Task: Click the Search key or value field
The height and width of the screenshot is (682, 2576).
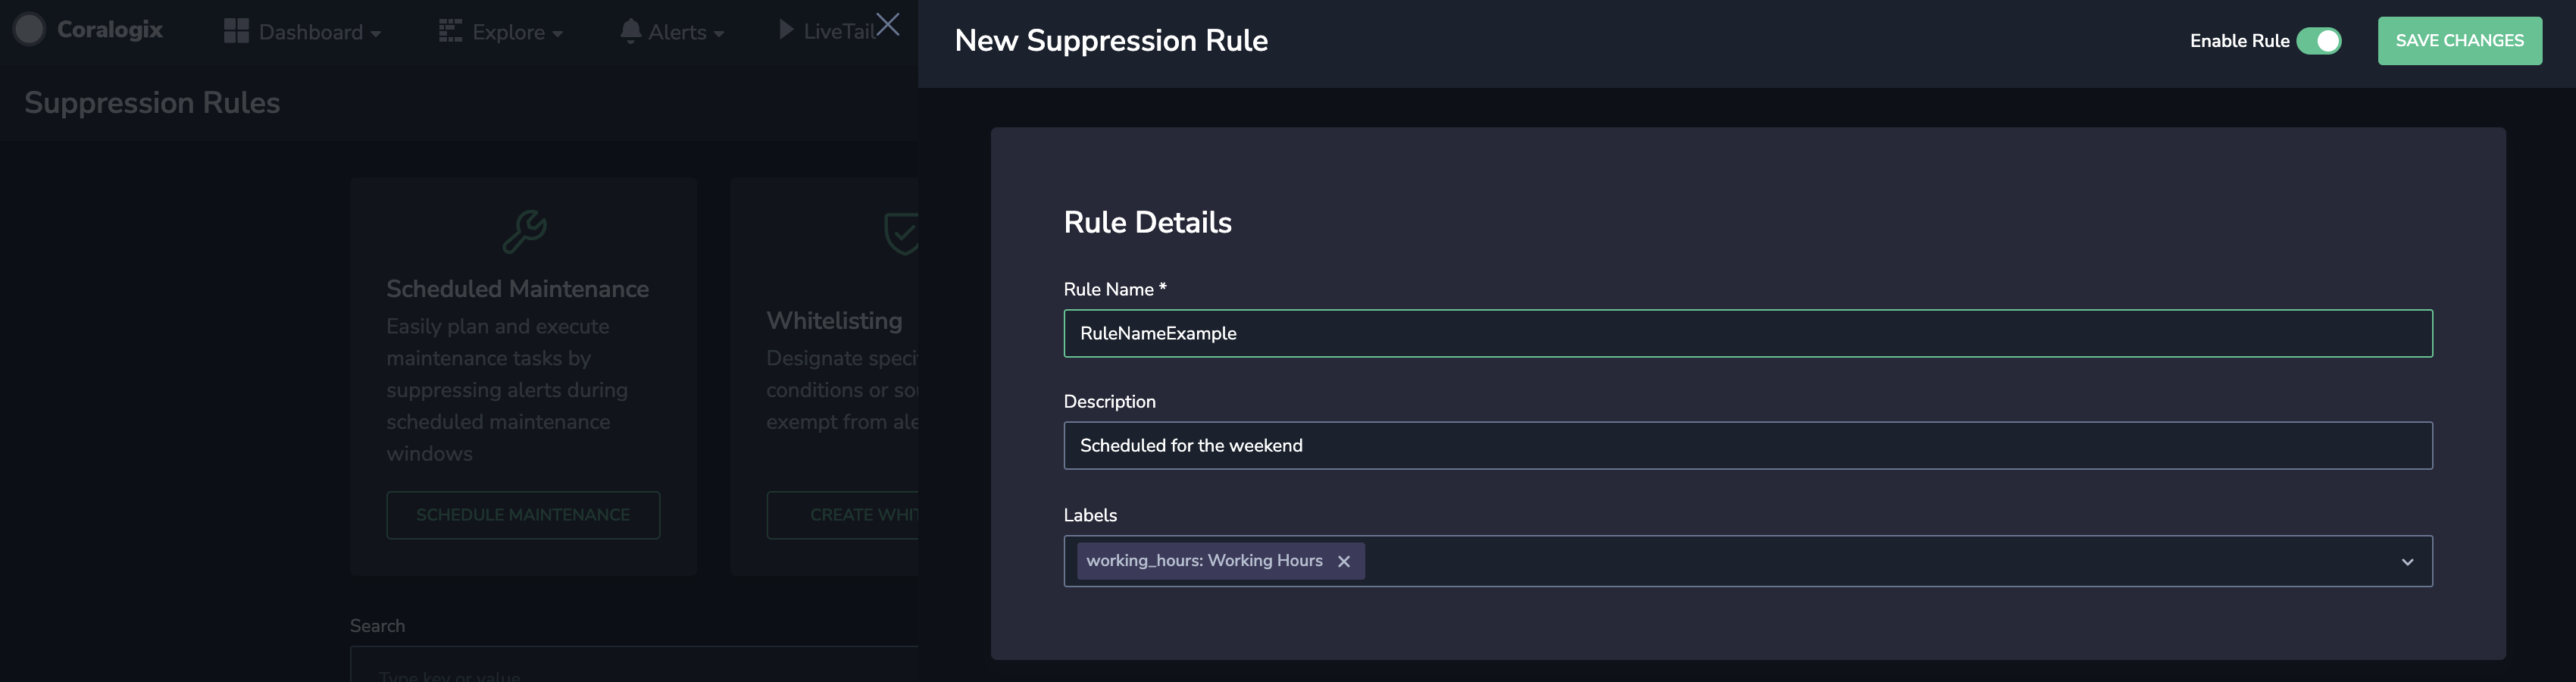Action: [x=634, y=665]
